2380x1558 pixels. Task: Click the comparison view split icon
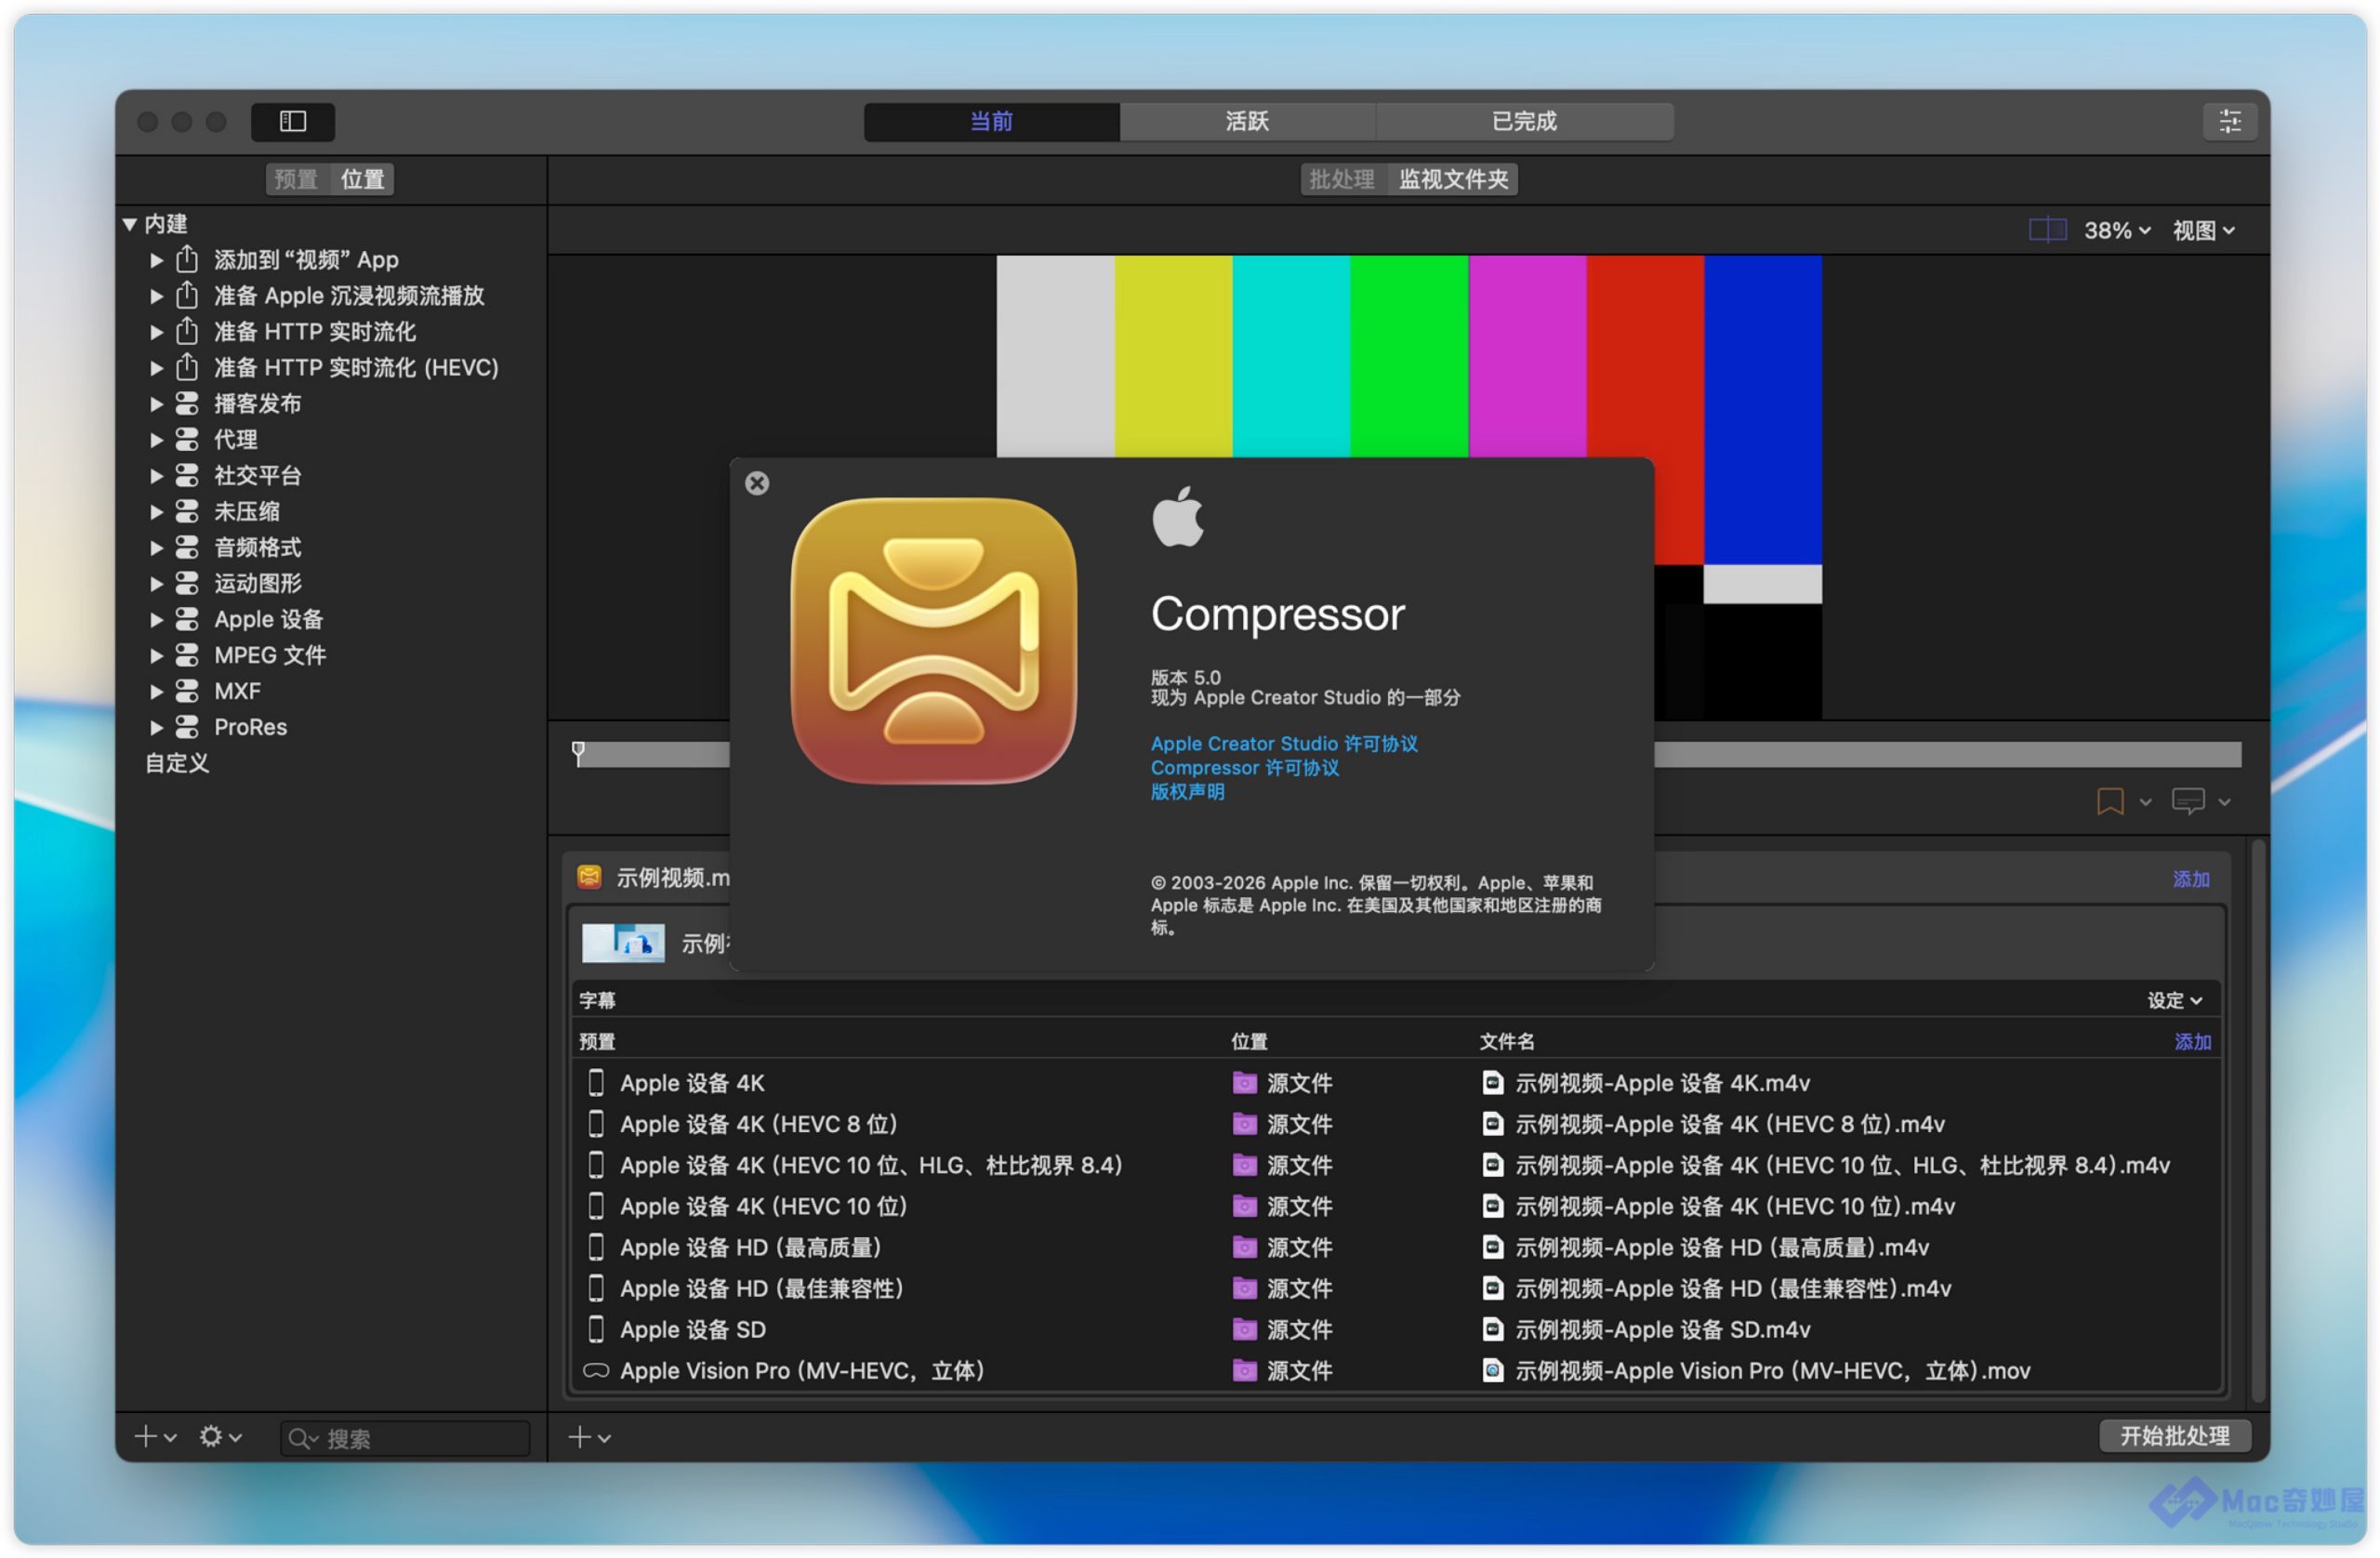click(2046, 230)
